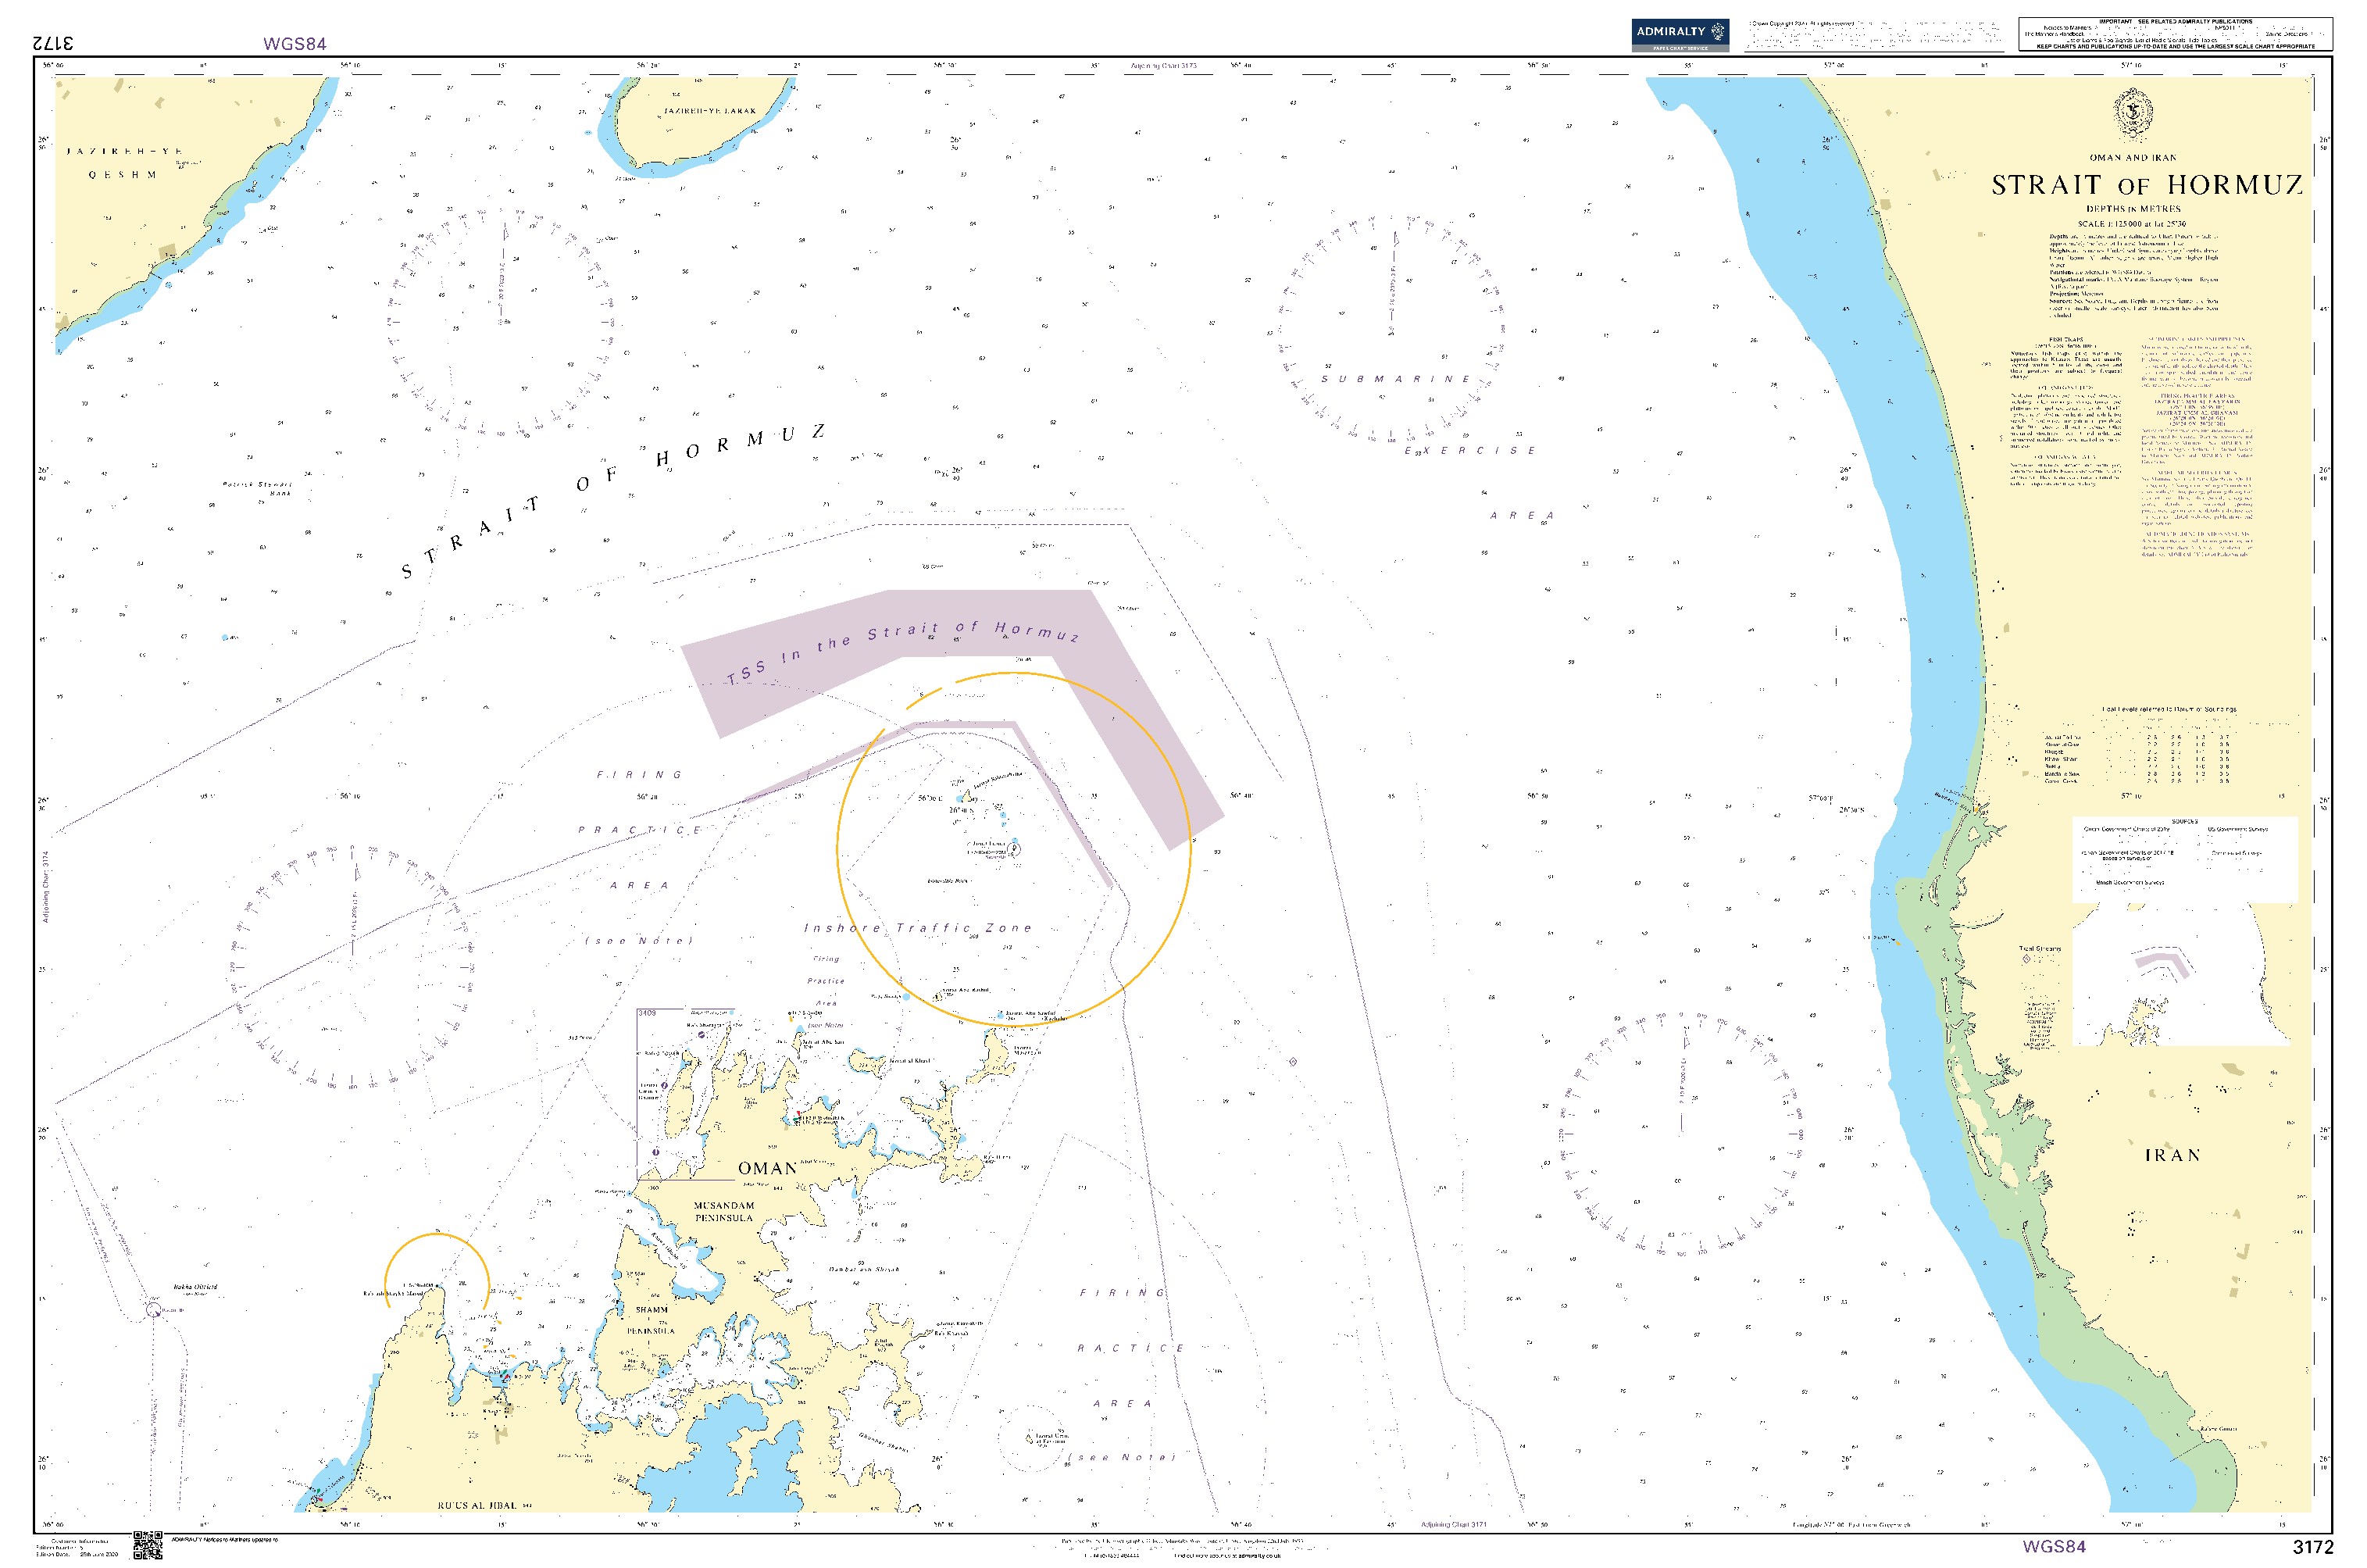Click the IRAN country label
The width and height of the screenshot is (2367, 1568).
[2172, 1155]
